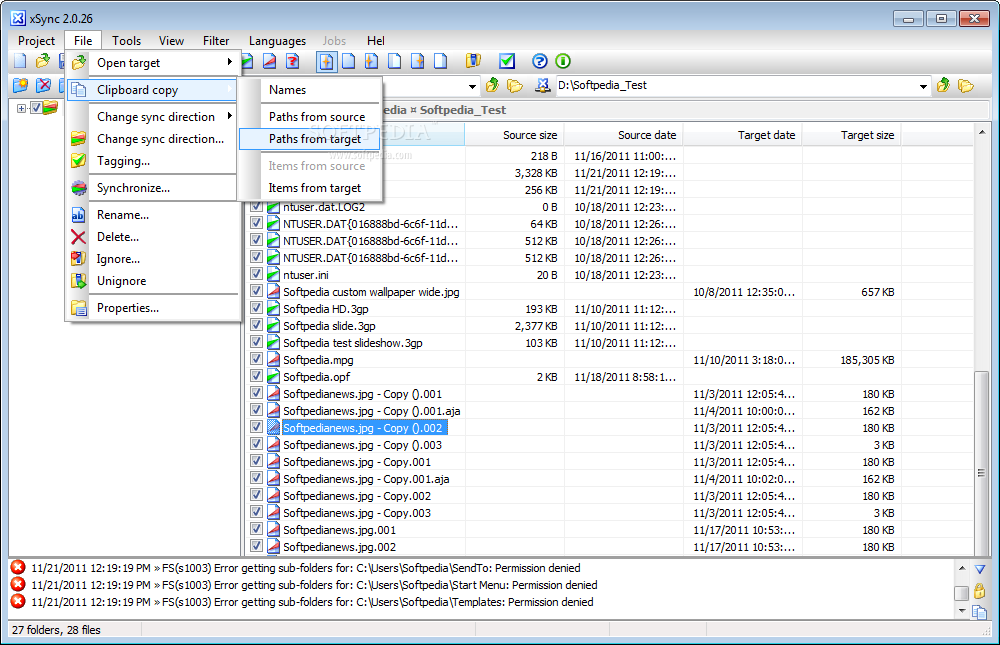Toggle the highlighted orange arrow view filter icon

point(327,61)
